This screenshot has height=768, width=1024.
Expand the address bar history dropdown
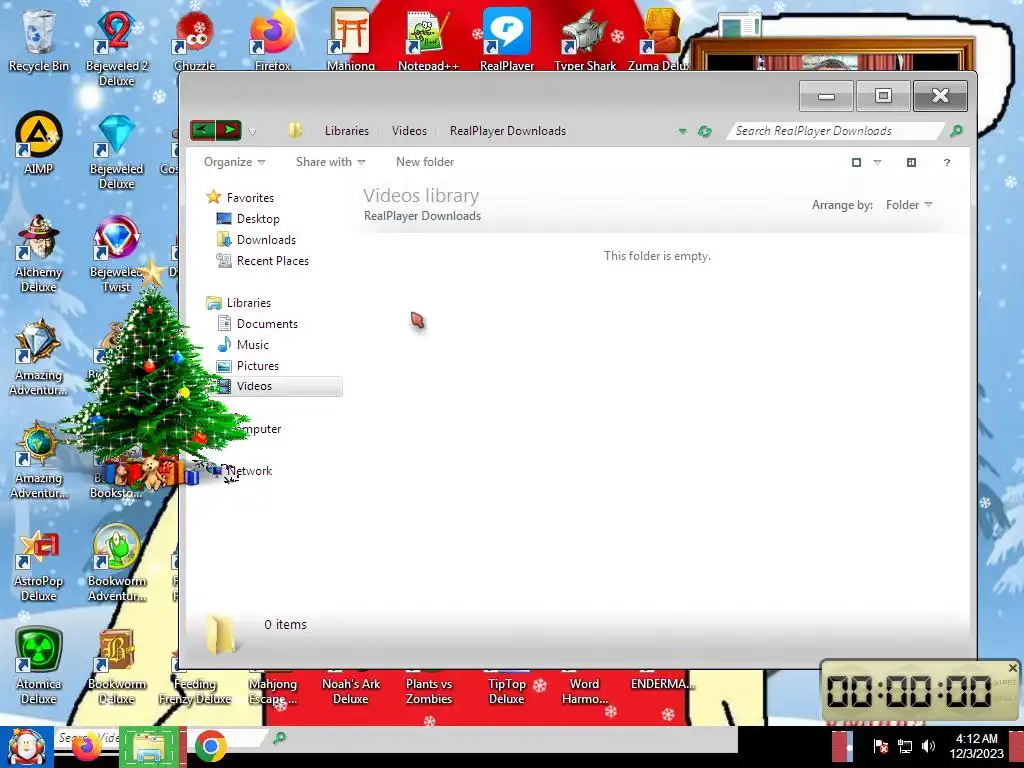coord(682,131)
